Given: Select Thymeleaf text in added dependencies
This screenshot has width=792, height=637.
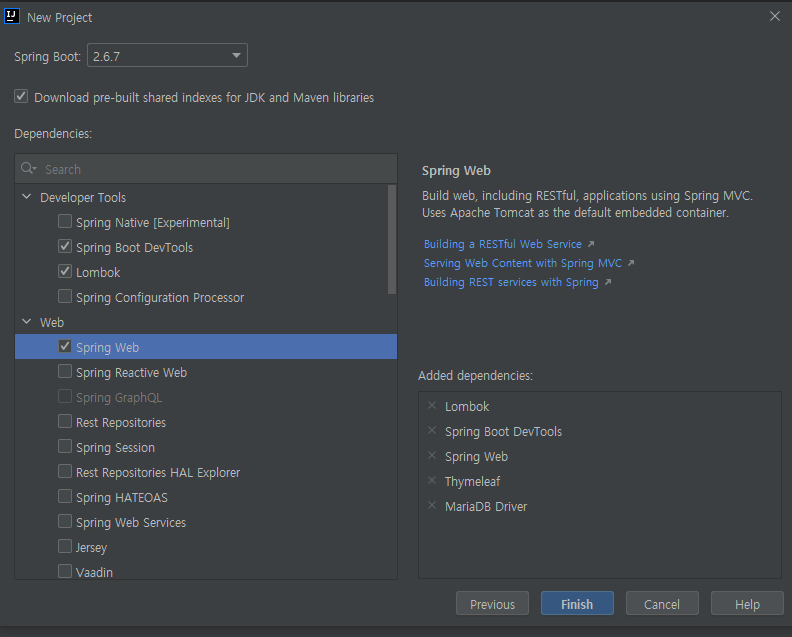Looking at the screenshot, I should coord(472,481).
